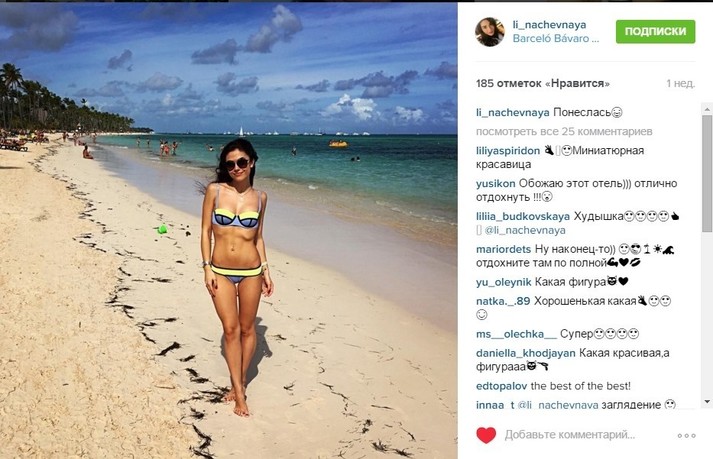Open mariordets commenter profile
Viewport: 713px width, 459px height.
pos(503,249)
